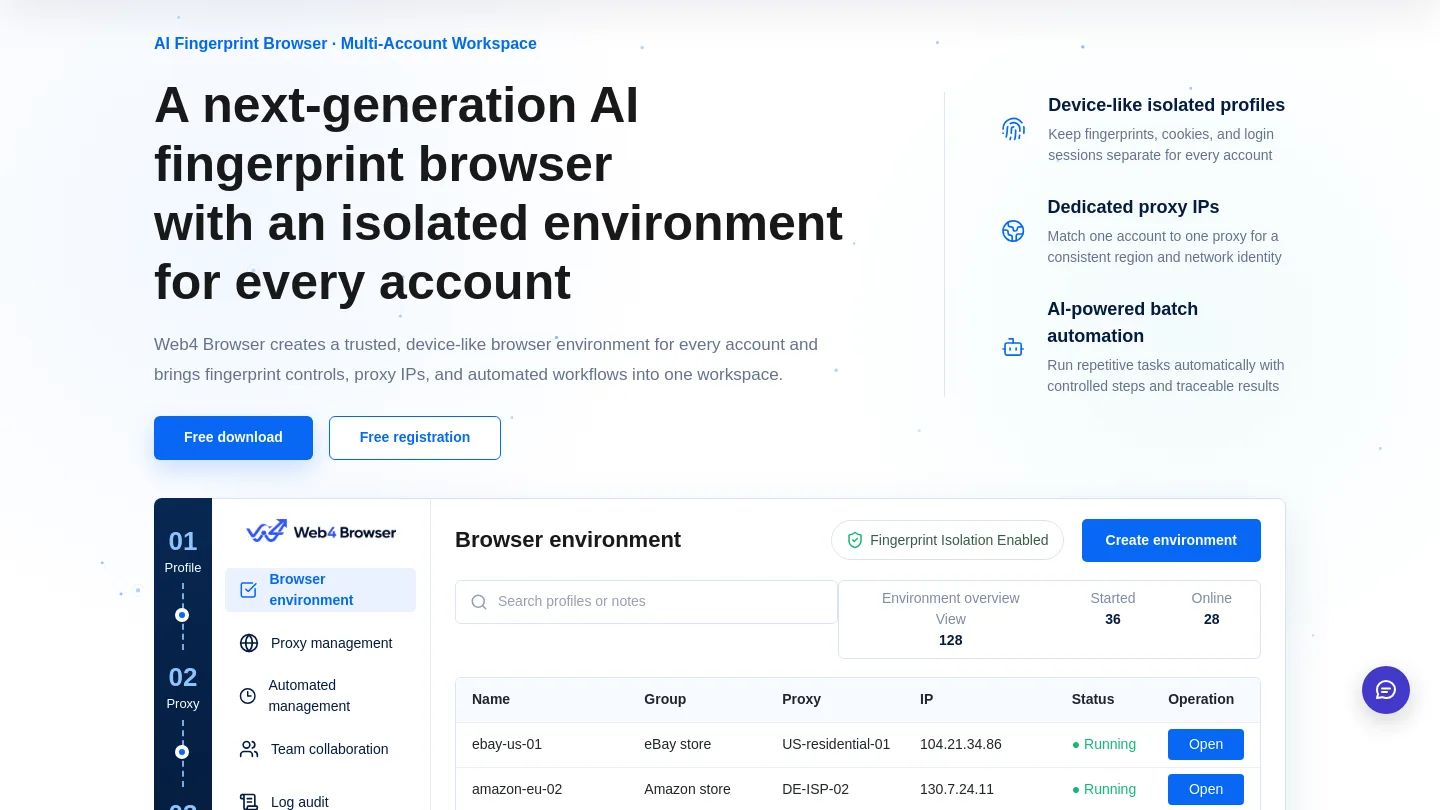Click the fingerprint icon beside isolated profiles
Image resolution: width=1440 pixels, height=810 pixels.
1014,129
